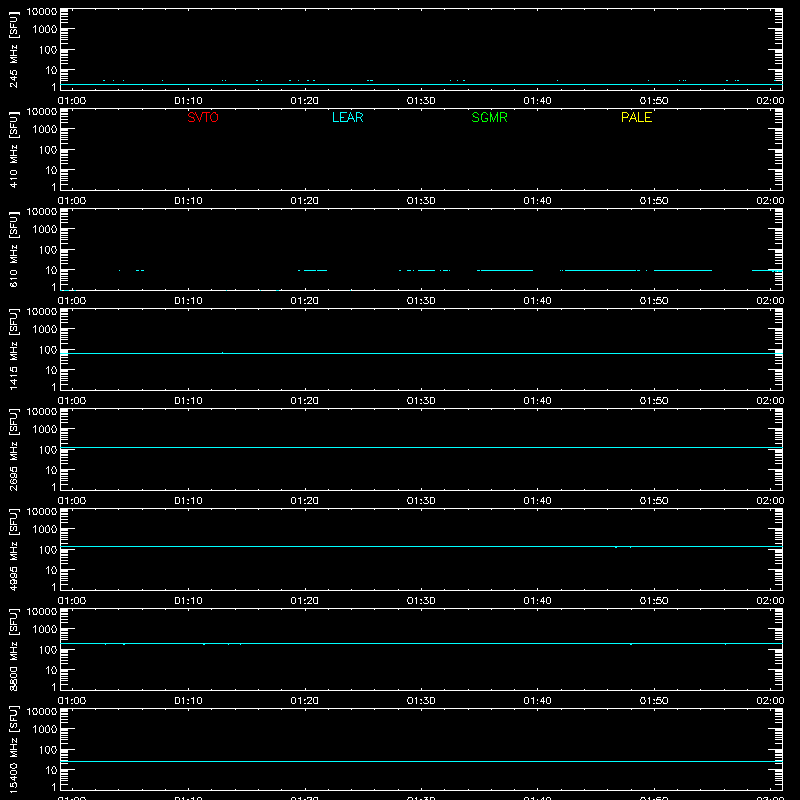Click 02:00 under the 245 MHz panel
This screenshot has height=800, width=800.
770,101
